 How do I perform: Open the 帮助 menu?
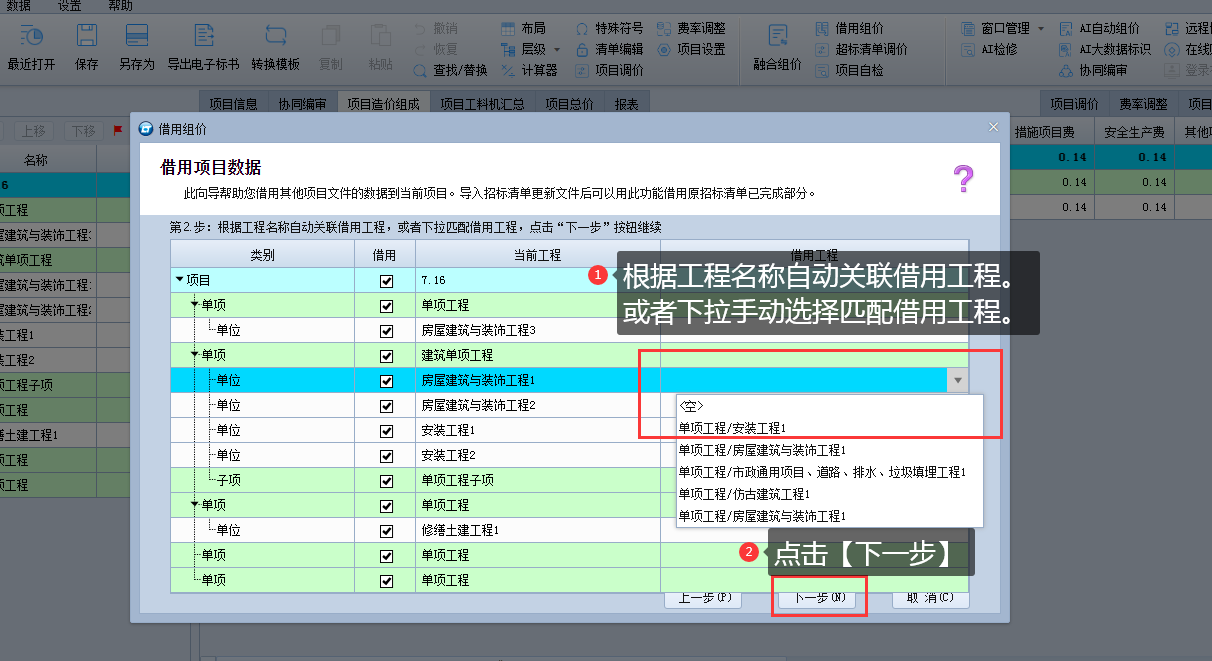click(x=120, y=6)
